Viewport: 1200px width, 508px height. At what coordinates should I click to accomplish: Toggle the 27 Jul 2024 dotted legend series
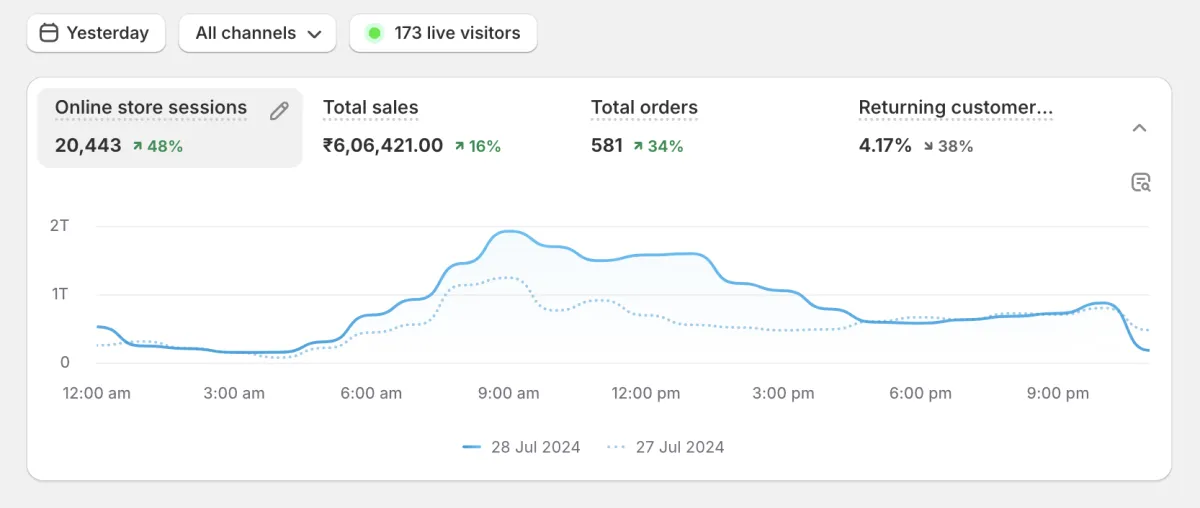(x=666, y=447)
